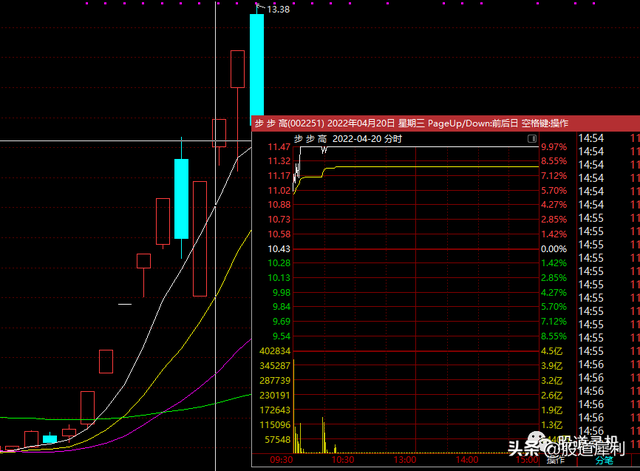Click the 115096 volume axis label
Screen dimensions: 640x471
tap(275, 425)
